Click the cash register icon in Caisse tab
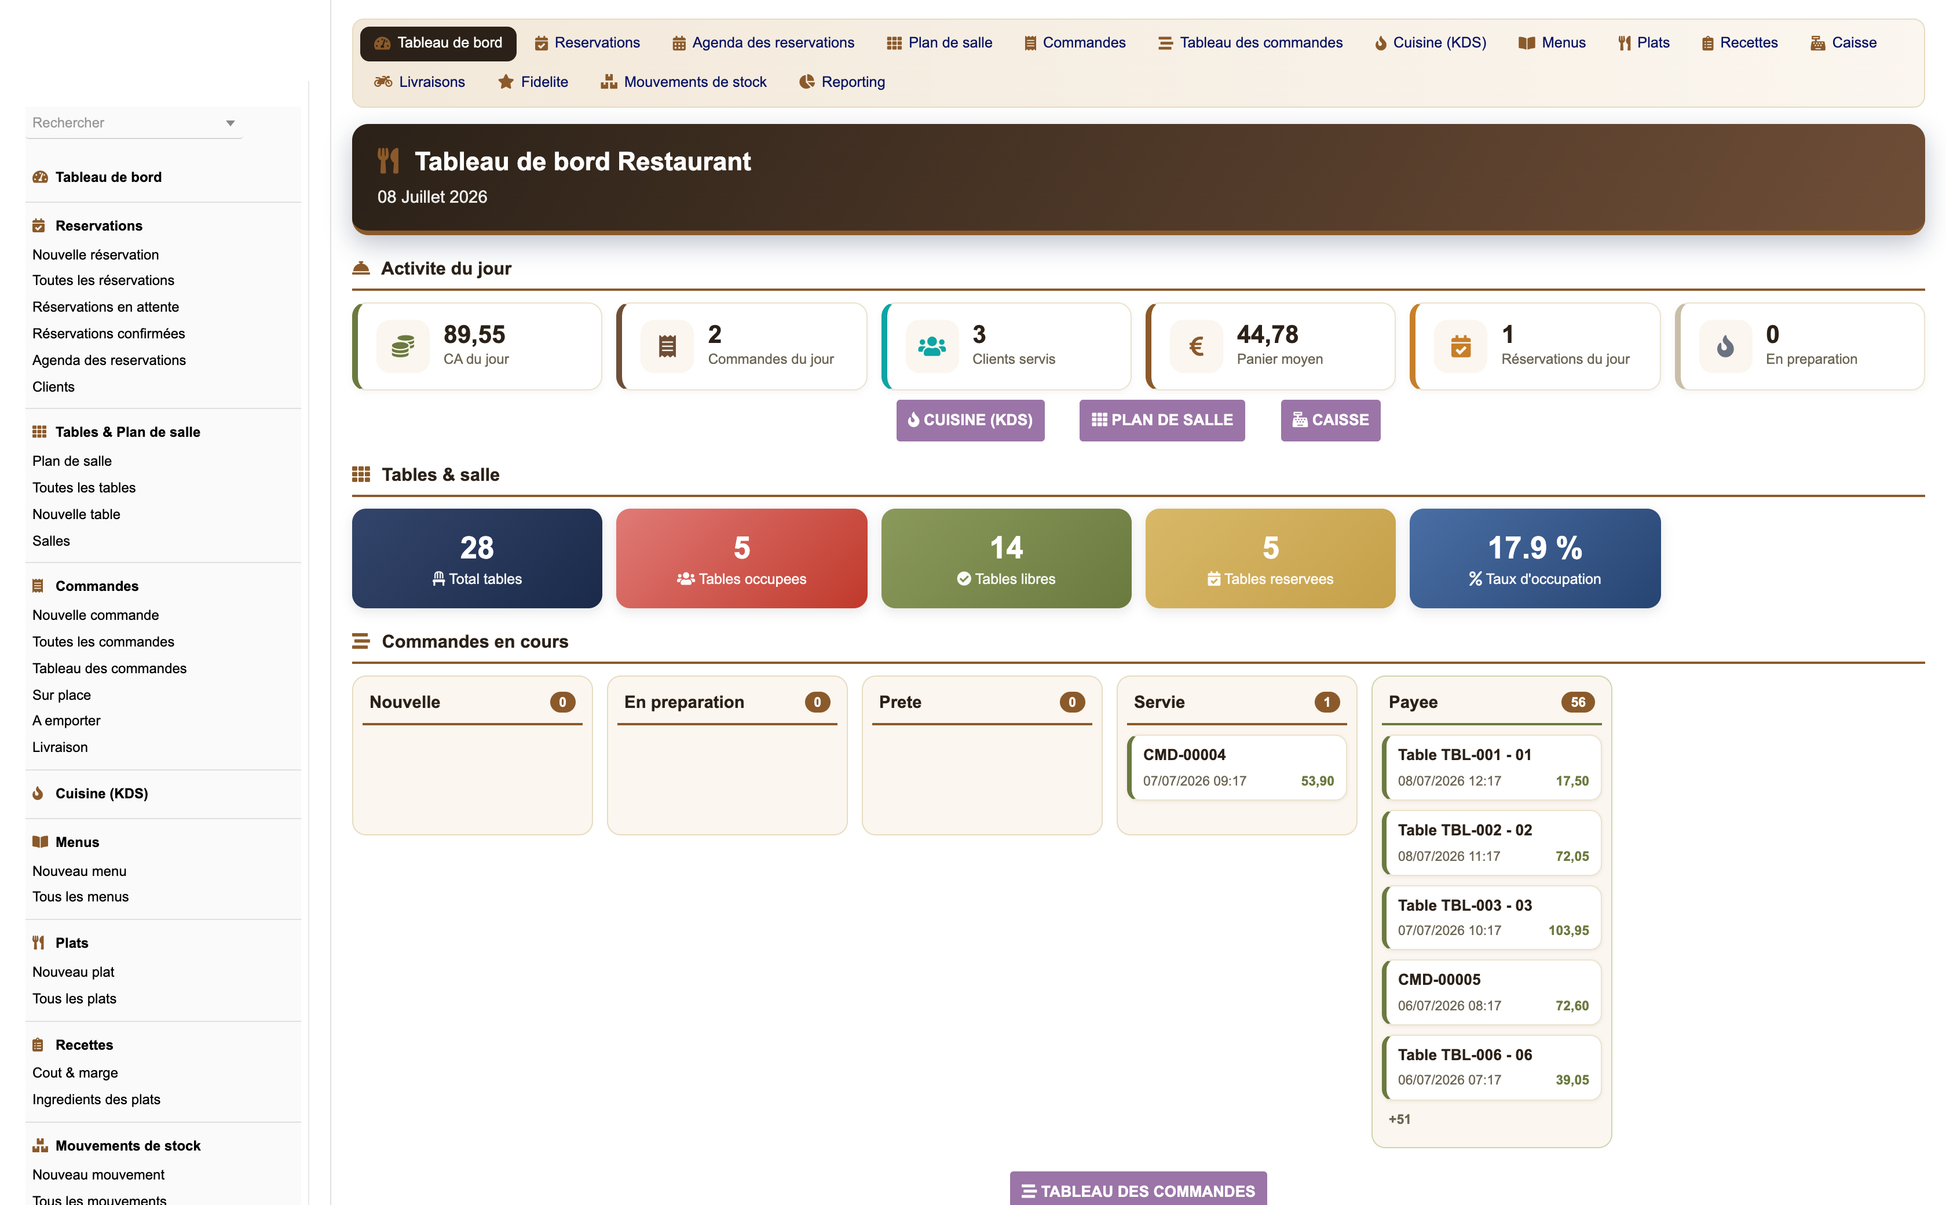Image resolution: width=1946 pixels, height=1205 pixels. click(1818, 43)
